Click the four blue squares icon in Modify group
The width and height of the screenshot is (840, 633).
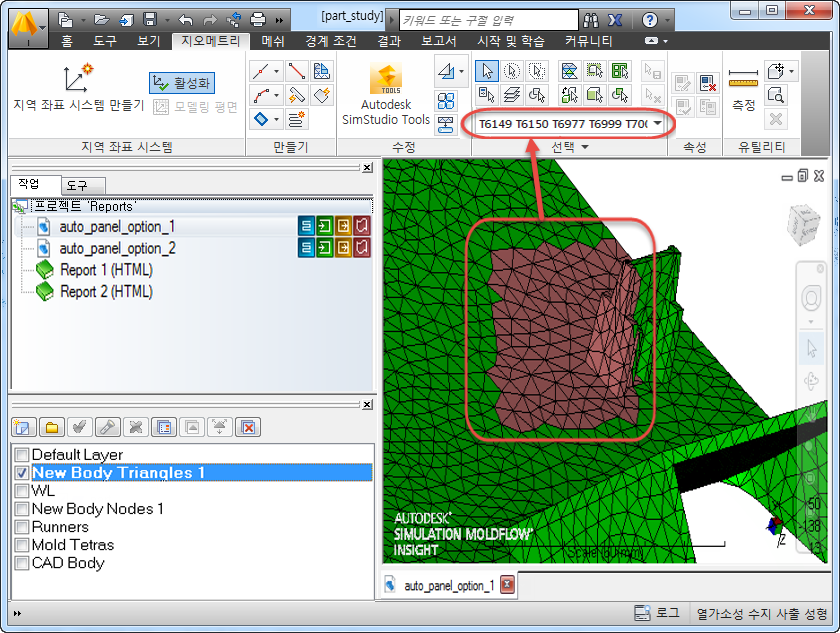tap(446, 101)
